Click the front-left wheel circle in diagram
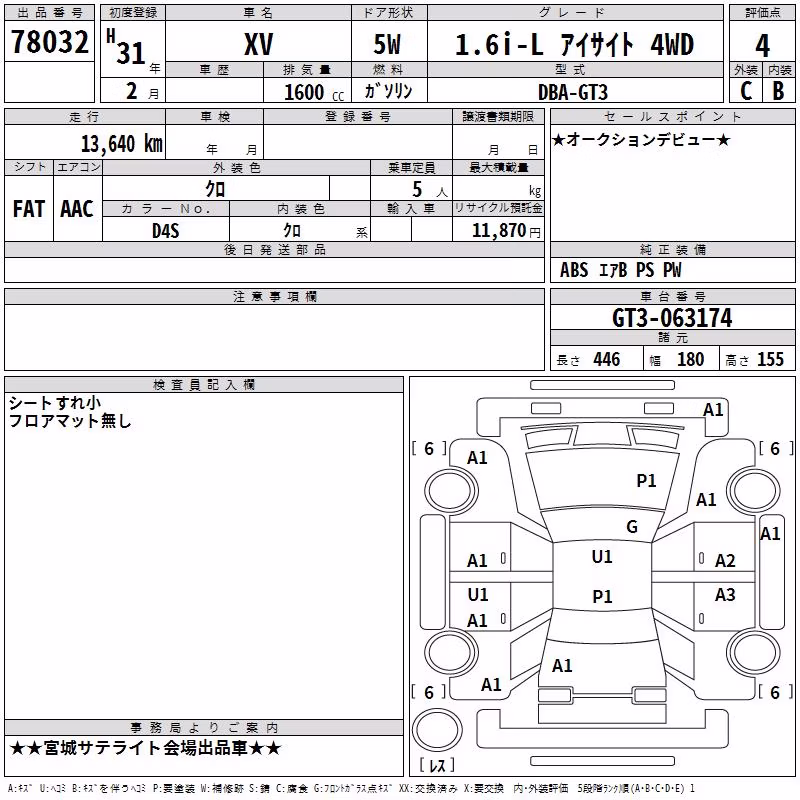The height and width of the screenshot is (800, 800). click(x=451, y=491)
